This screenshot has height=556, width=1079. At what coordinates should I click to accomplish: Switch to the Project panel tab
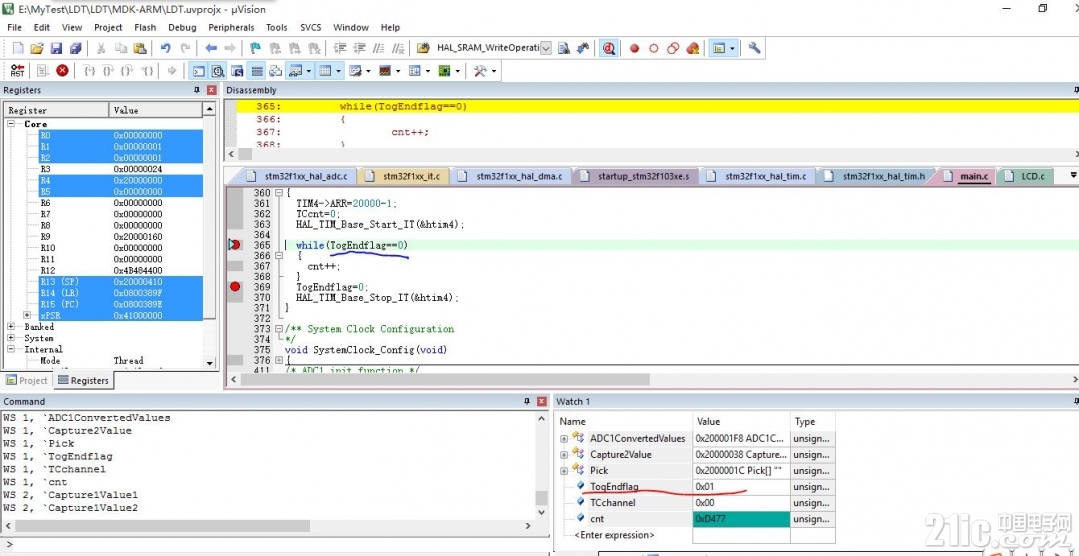27,380
